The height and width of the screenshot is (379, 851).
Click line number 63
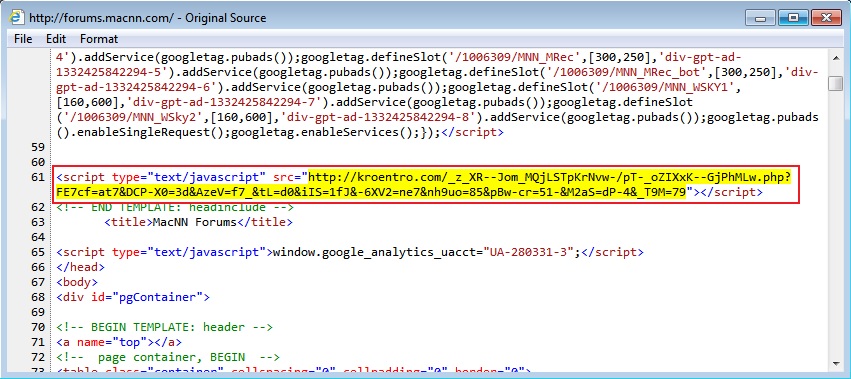pyautogui.click(x=37, y=222)
